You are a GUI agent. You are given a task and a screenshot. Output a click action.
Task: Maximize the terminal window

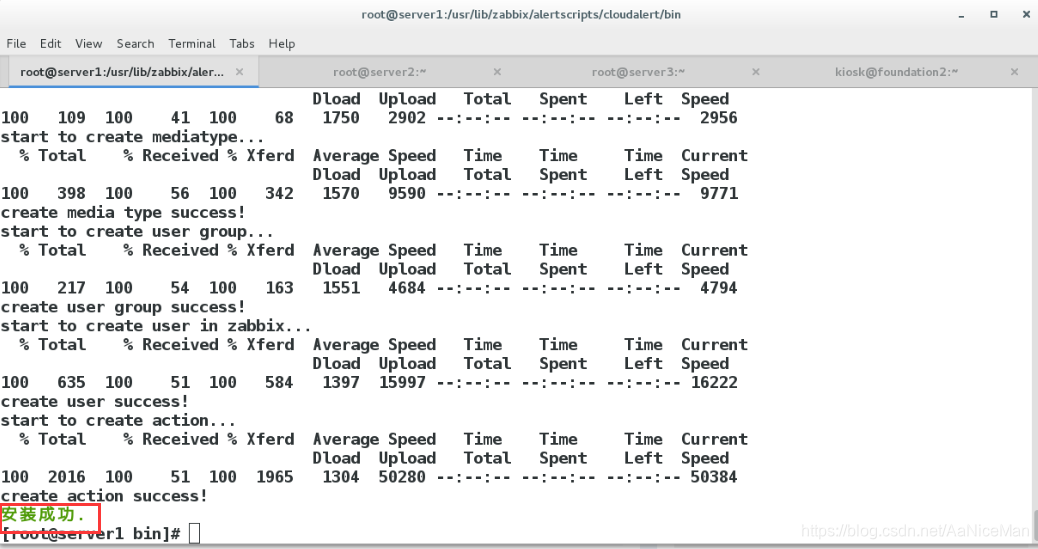pos(994,14)
